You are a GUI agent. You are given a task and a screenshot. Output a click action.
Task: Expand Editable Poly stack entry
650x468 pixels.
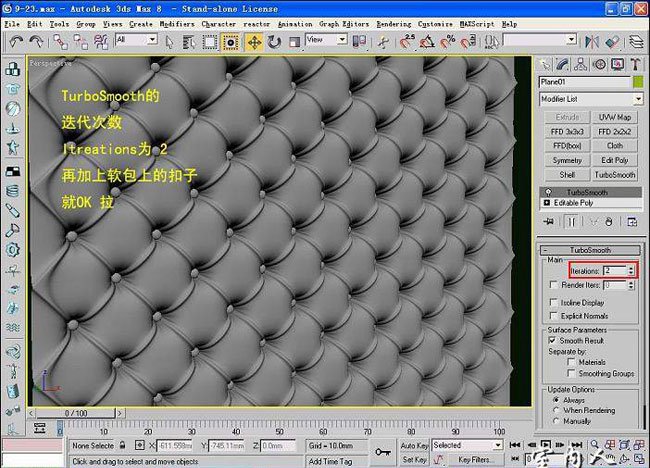(547, 203)
